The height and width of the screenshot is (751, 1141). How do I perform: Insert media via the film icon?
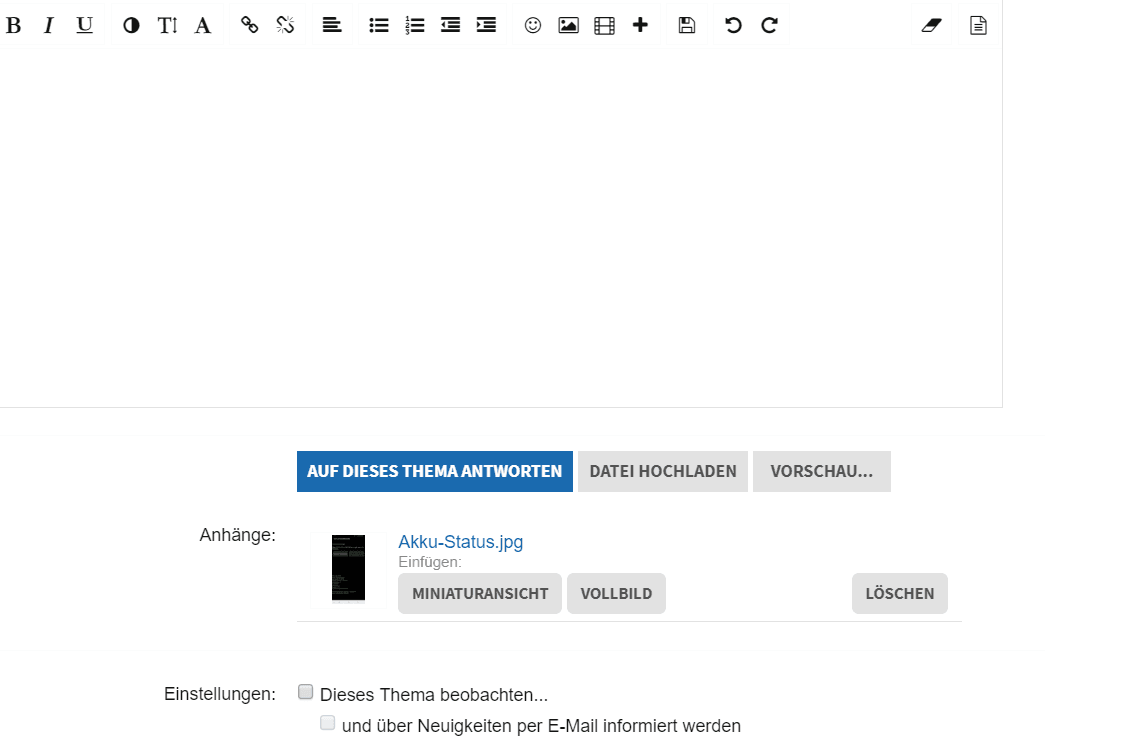coord(604,25)
